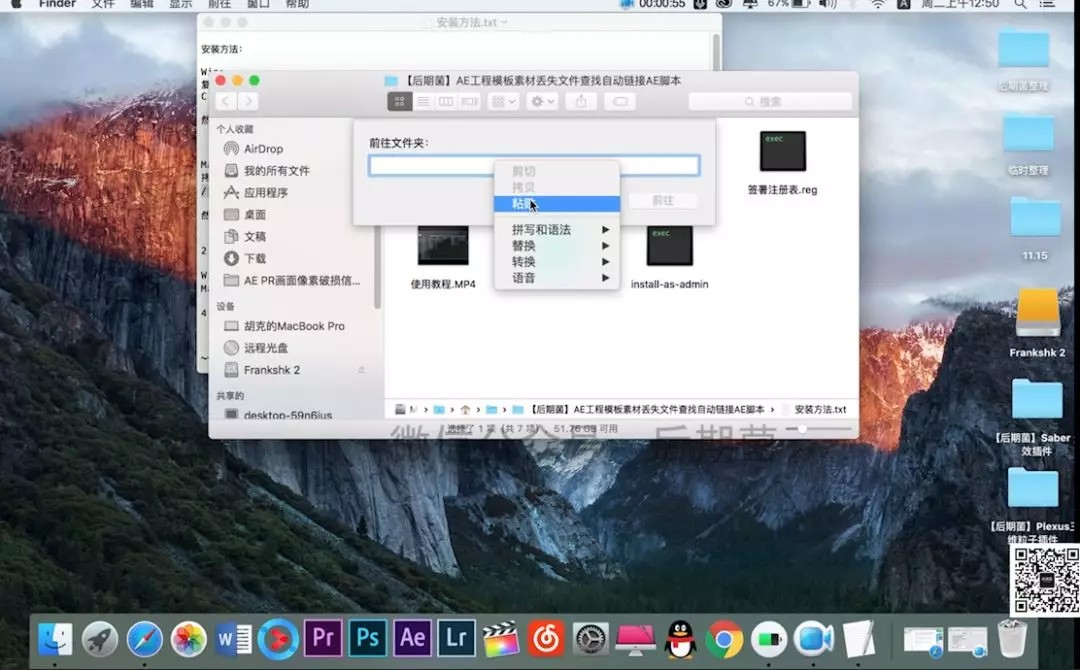Image resolution: width=1080 pixels, height=670 pixels.
Task: Open 下载 folder from the sidebar
Action: 255,258
